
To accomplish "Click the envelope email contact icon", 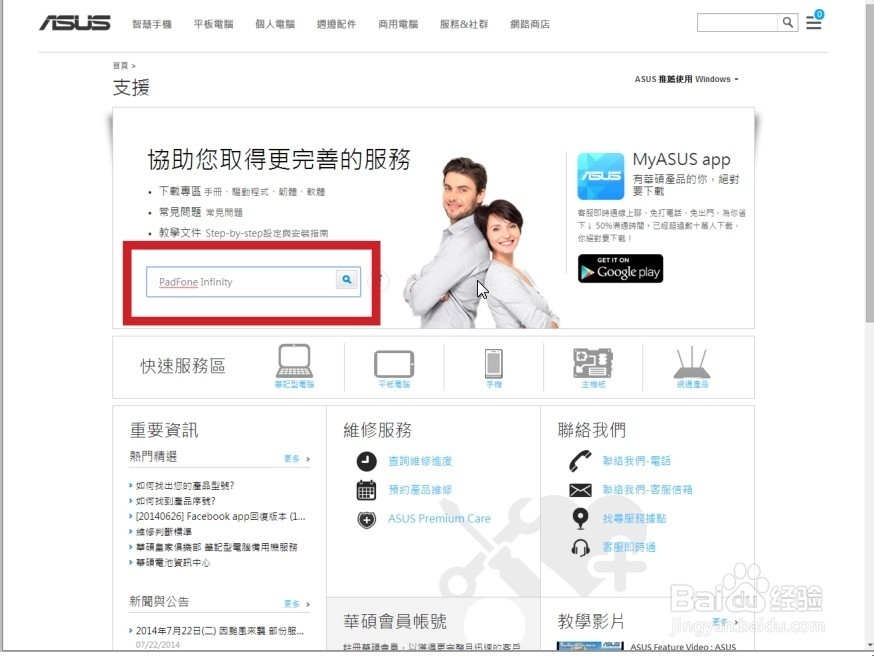I will (x=580, y=490).
